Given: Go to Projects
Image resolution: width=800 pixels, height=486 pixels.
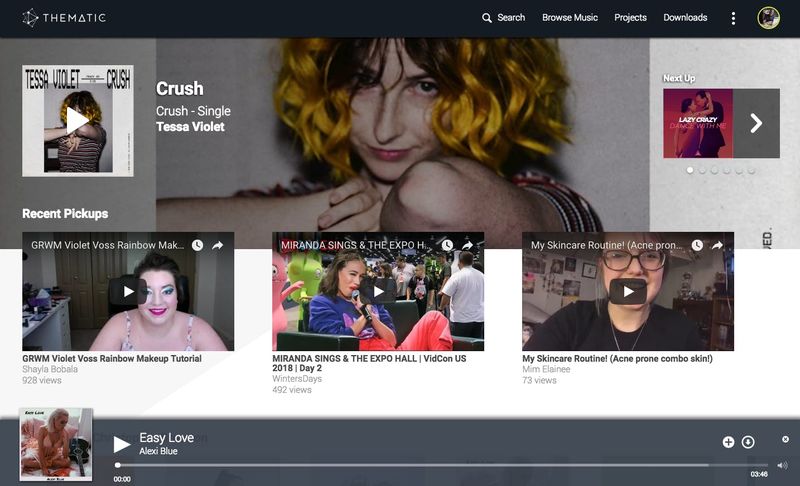Looking at the screenshot, I should (x=630, y=17).
